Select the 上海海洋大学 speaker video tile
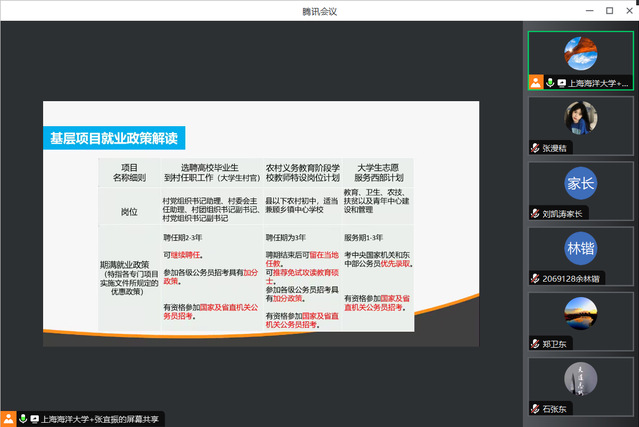Viewport: 639px width, 427px height. 580,55
